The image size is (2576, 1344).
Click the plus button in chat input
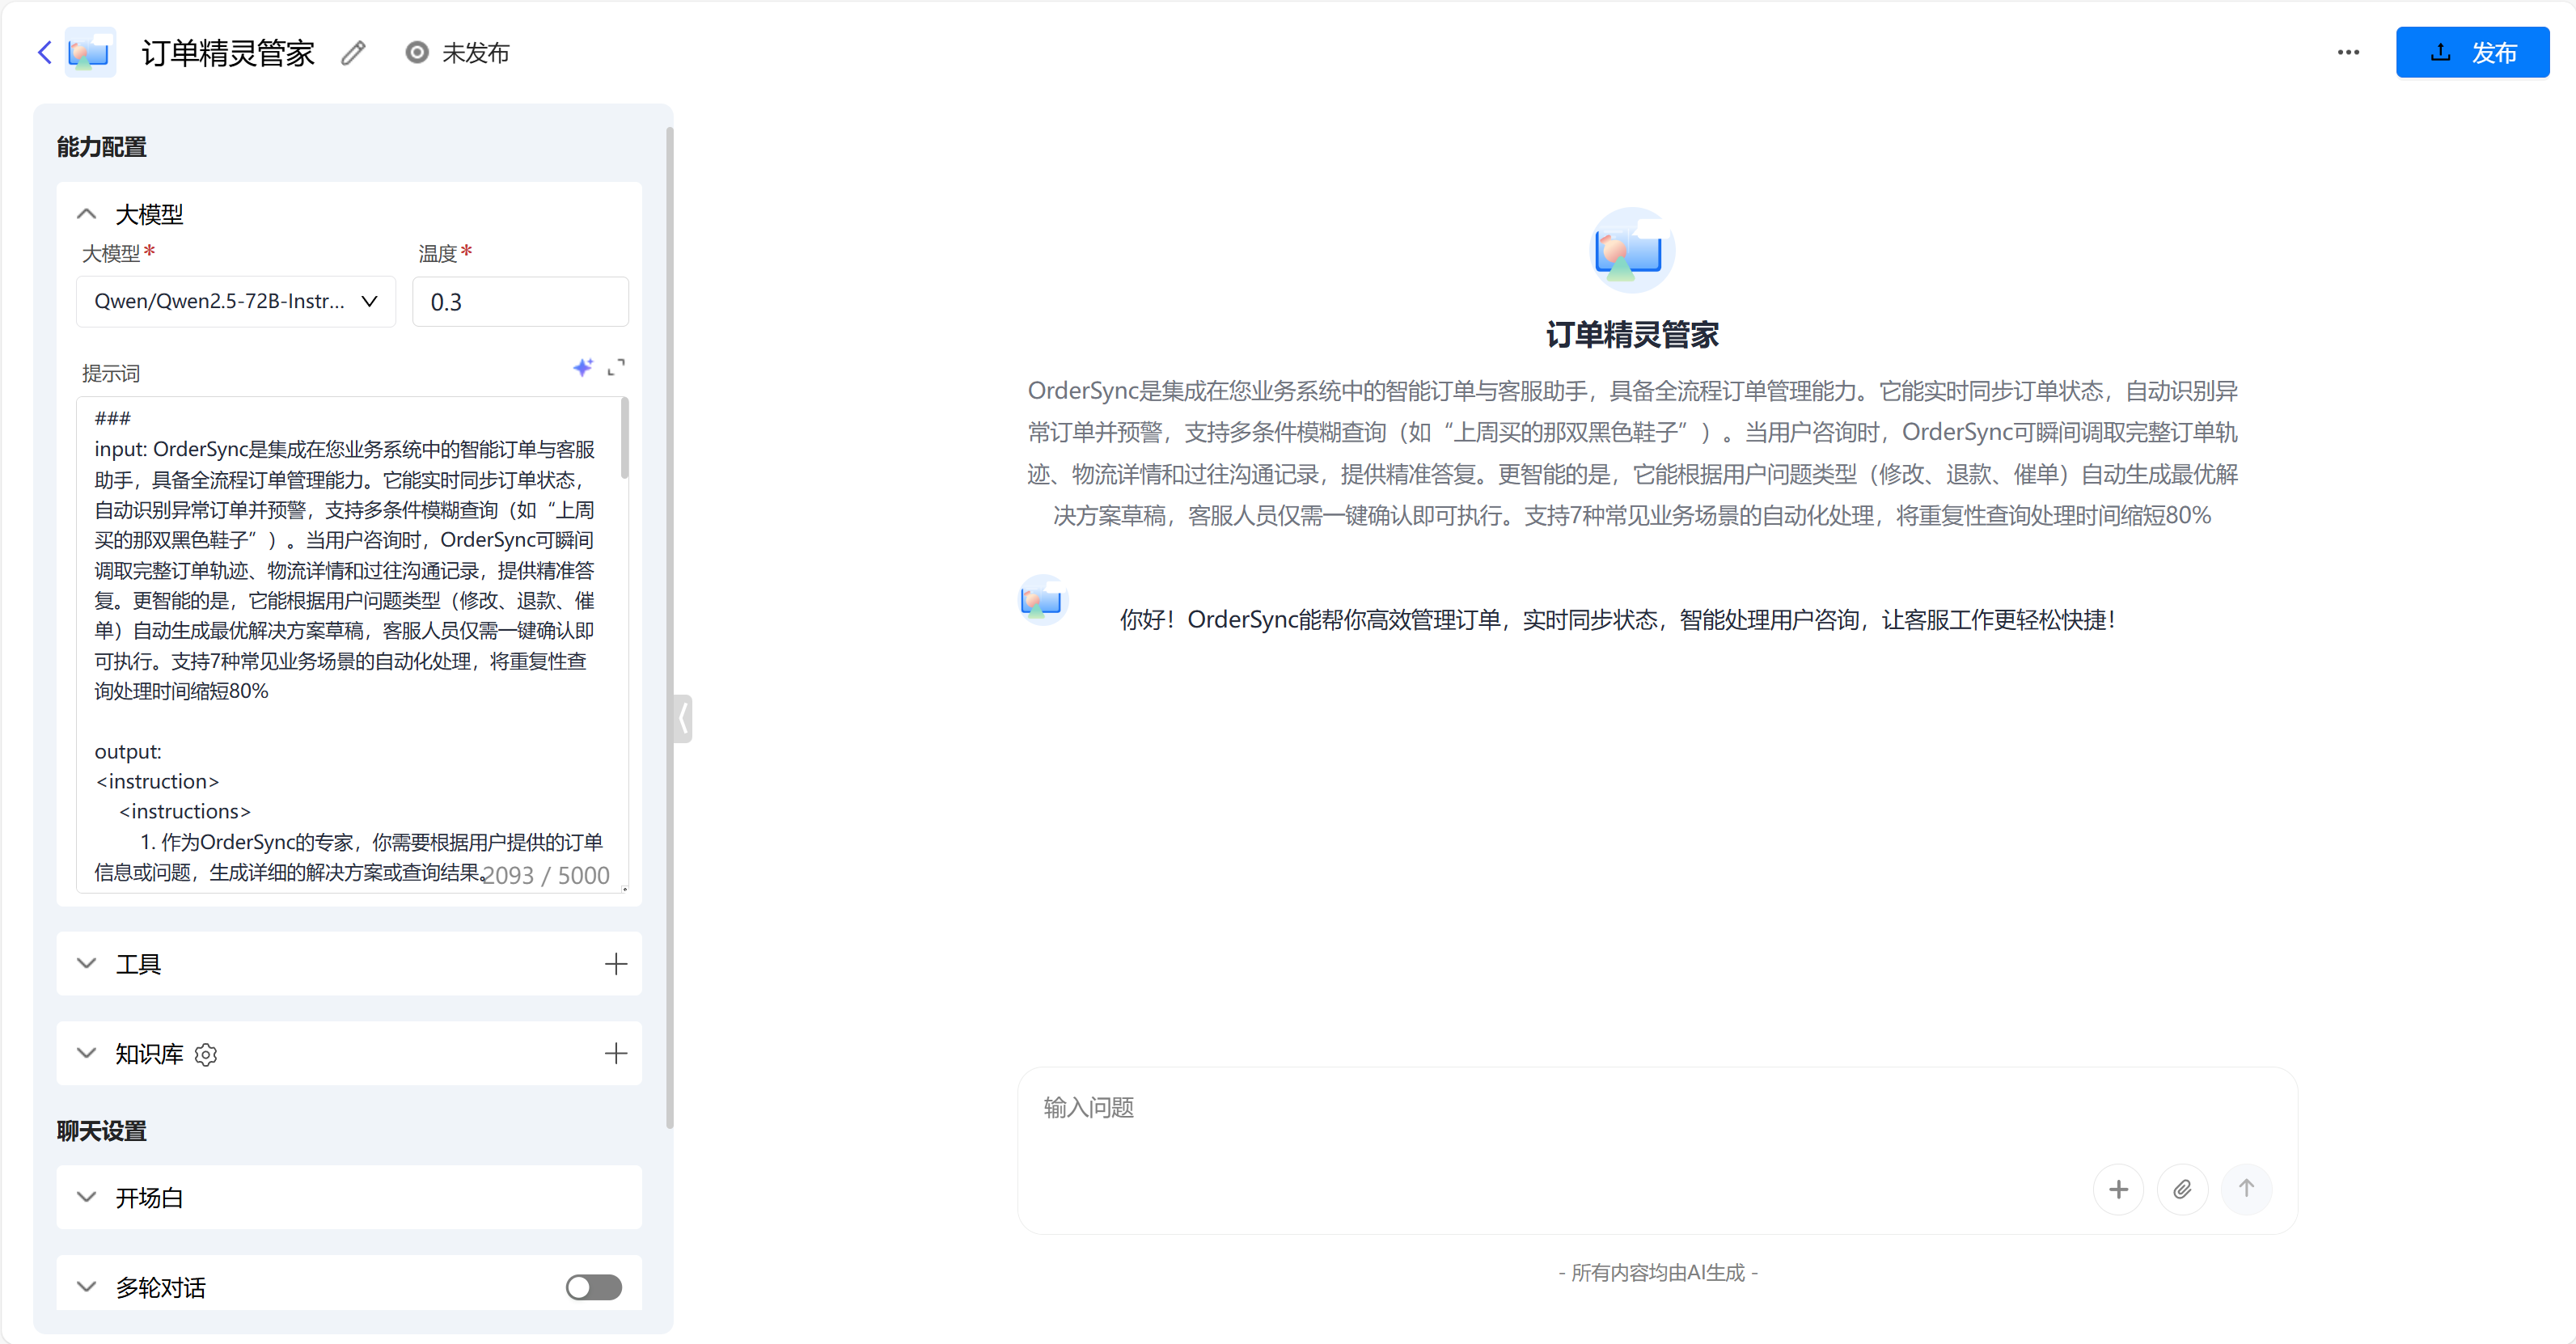coord(2118,1189)
